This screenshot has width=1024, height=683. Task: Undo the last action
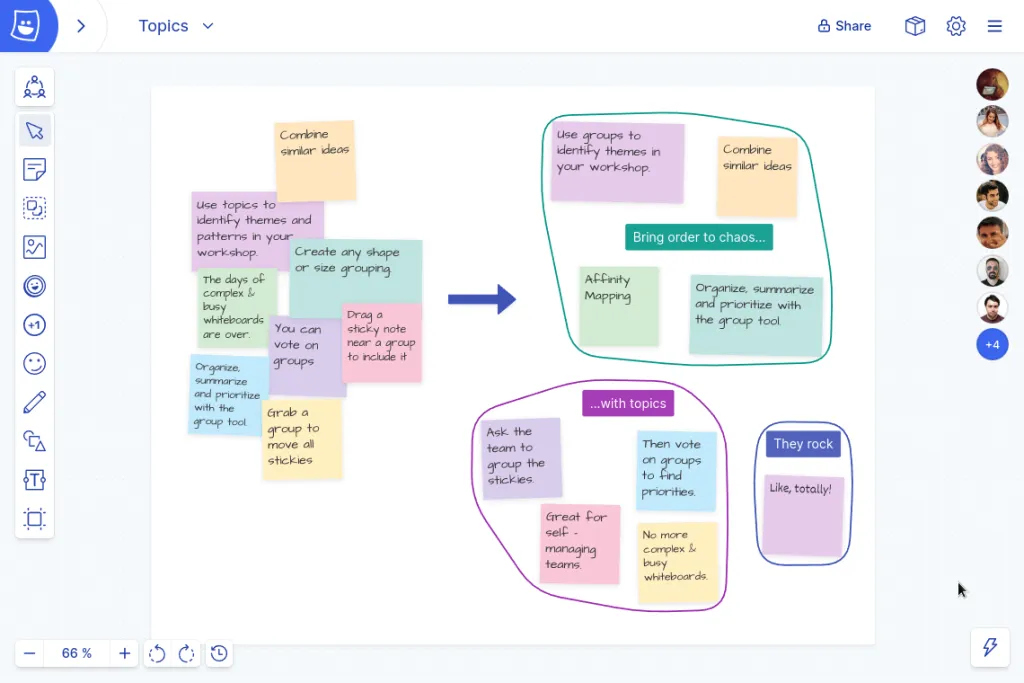tap(157, 654)
